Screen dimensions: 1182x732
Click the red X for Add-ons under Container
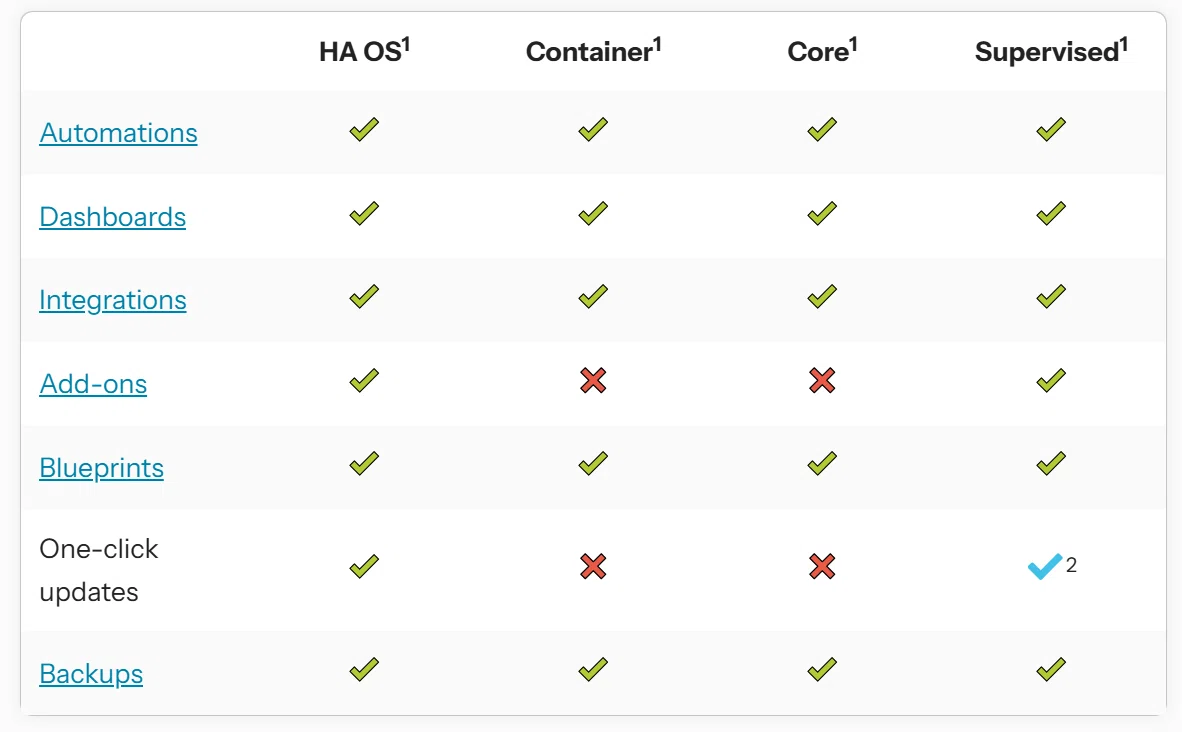593,380
